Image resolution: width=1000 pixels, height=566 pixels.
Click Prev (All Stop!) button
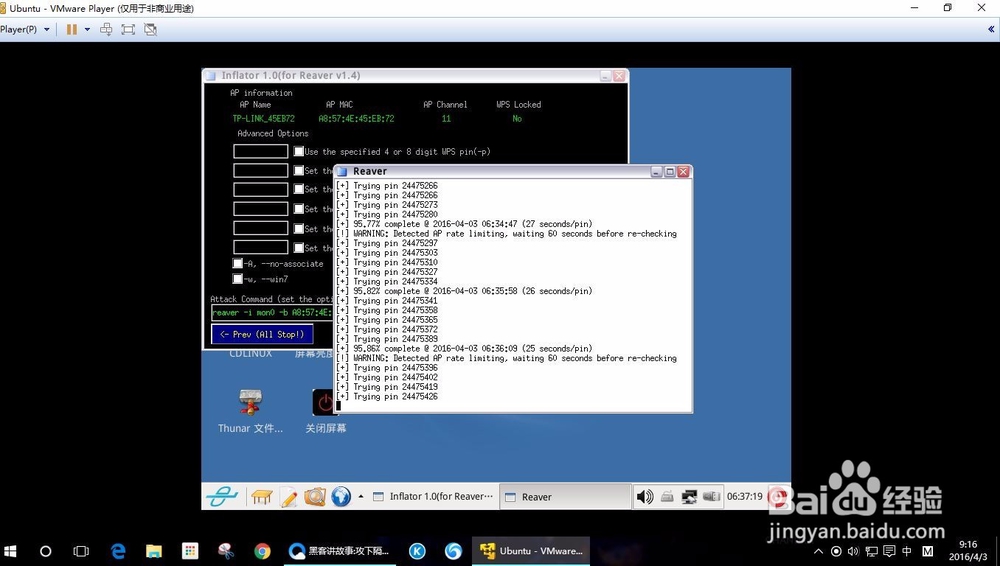[x=262, y=334]
